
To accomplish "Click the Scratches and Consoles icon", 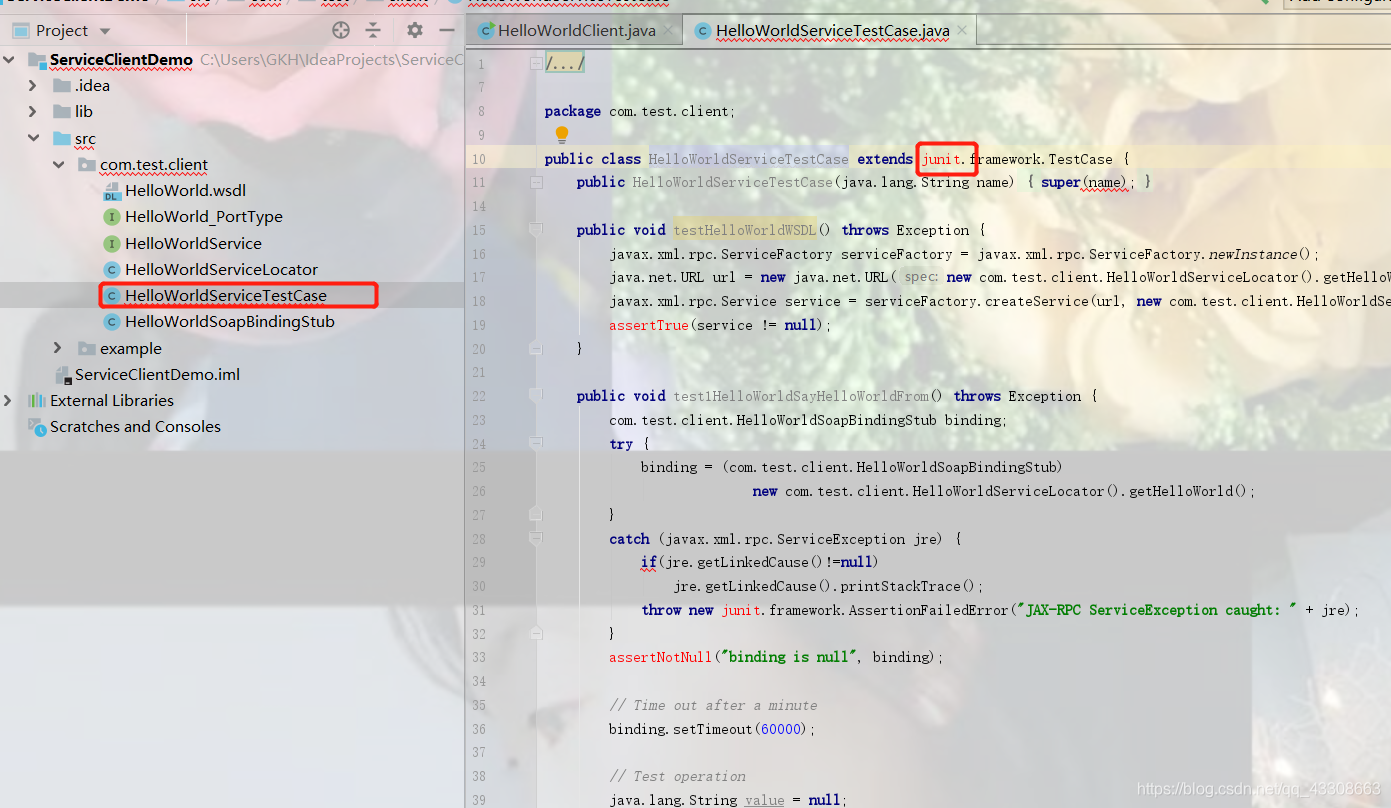I will pos(37,427).
